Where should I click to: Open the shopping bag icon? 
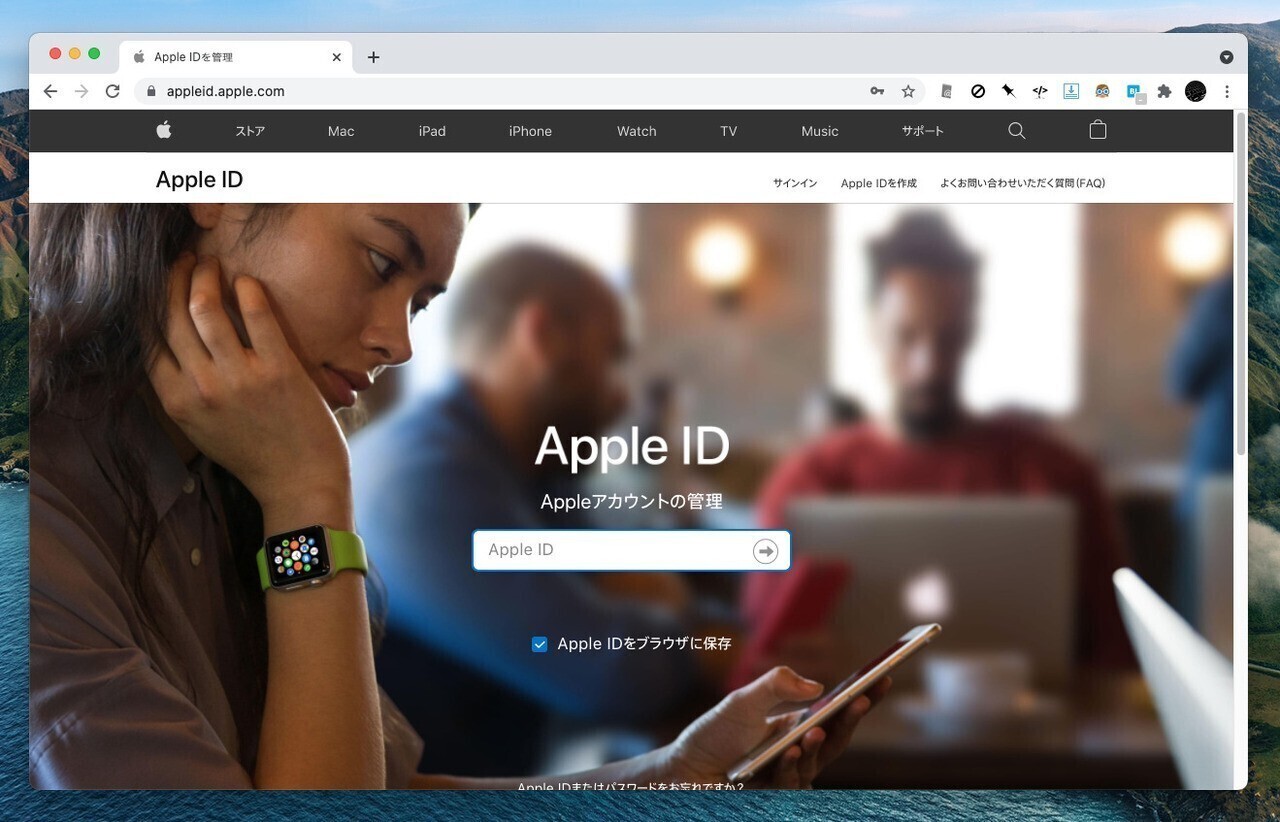point(1098,130)
